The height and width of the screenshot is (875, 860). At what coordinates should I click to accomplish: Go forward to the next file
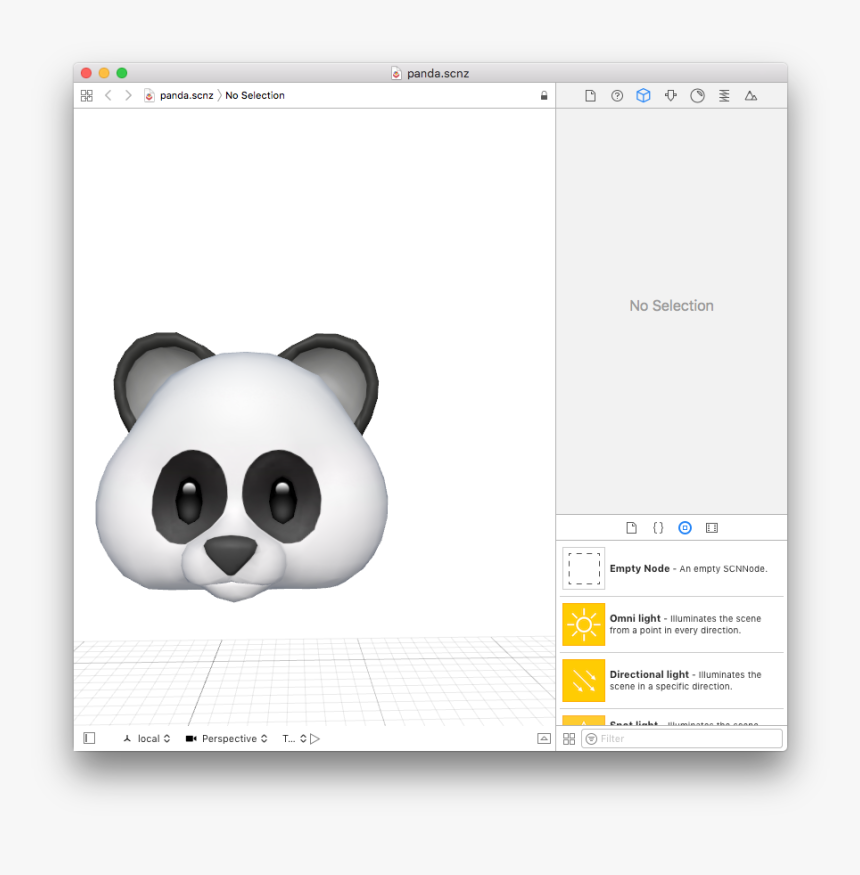[x=128, y=95]
